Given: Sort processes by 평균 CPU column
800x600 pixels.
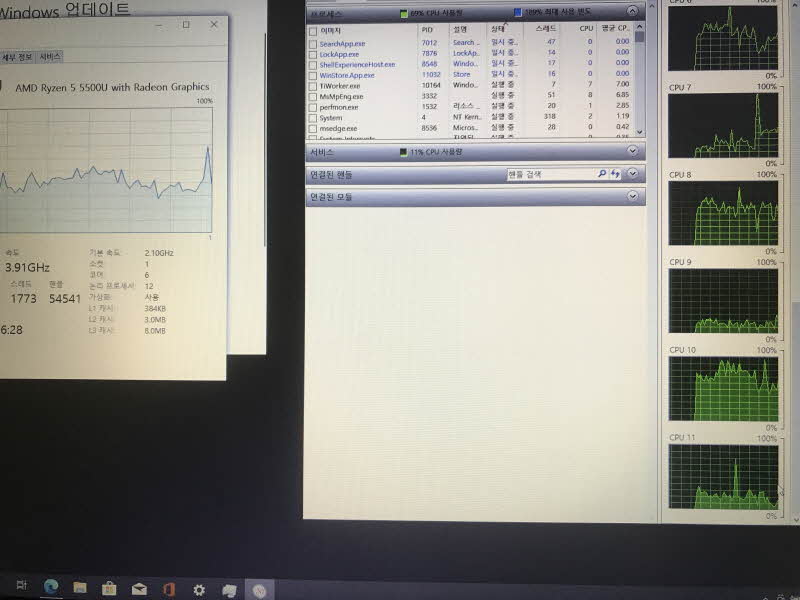Looking at the screenshot, I should [615, 28].
